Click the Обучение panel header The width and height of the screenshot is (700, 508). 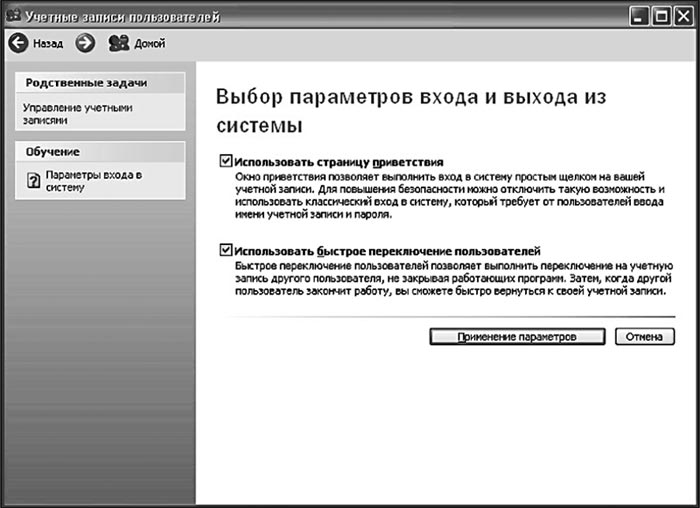coord(100,152)
